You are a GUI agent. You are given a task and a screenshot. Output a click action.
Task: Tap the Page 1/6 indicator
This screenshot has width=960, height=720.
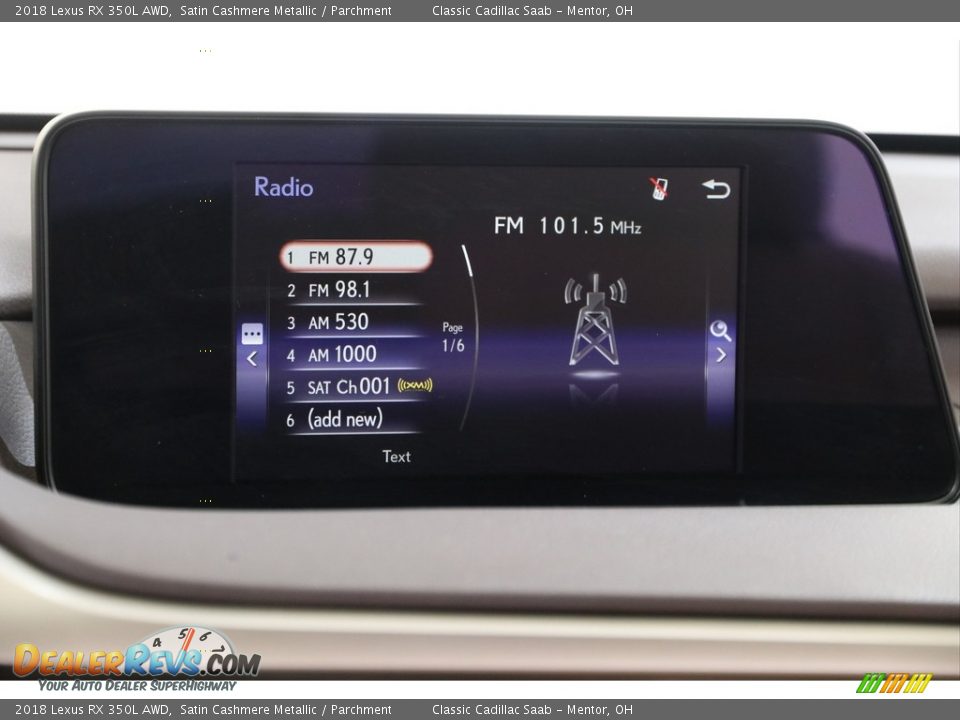point(453,338)
